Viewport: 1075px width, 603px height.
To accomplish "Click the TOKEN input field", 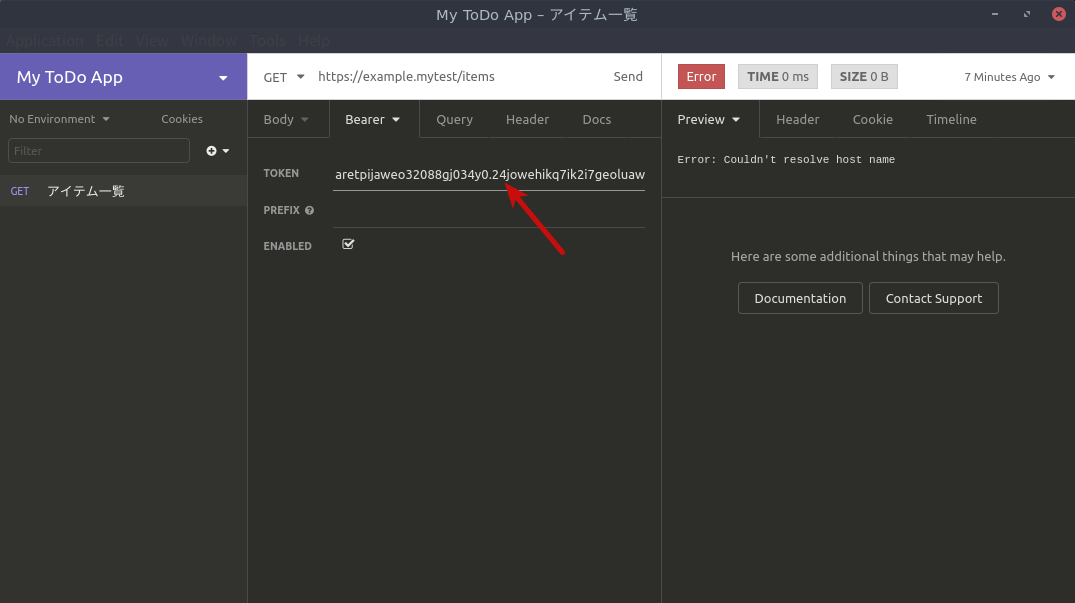I will click(x=489, y=175).
